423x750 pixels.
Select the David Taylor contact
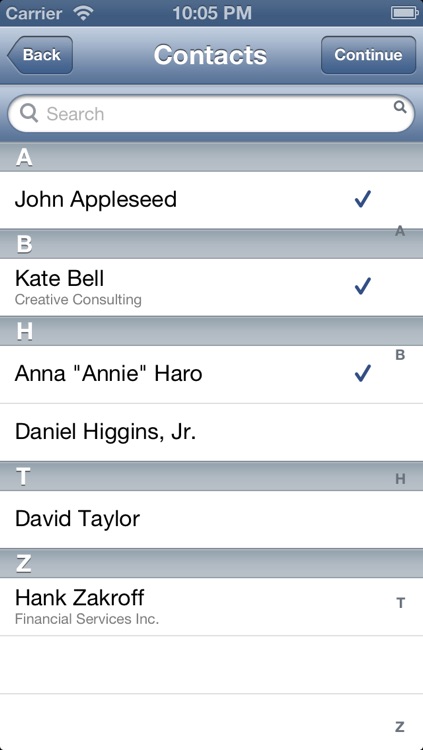pos(212,519)
